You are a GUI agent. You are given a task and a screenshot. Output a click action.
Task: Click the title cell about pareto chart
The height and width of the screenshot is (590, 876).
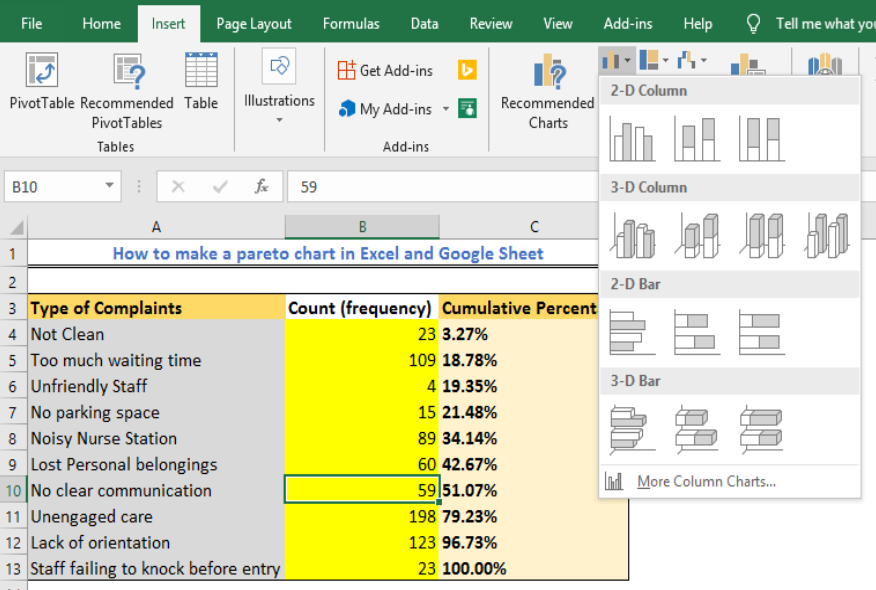coord(328,254)
